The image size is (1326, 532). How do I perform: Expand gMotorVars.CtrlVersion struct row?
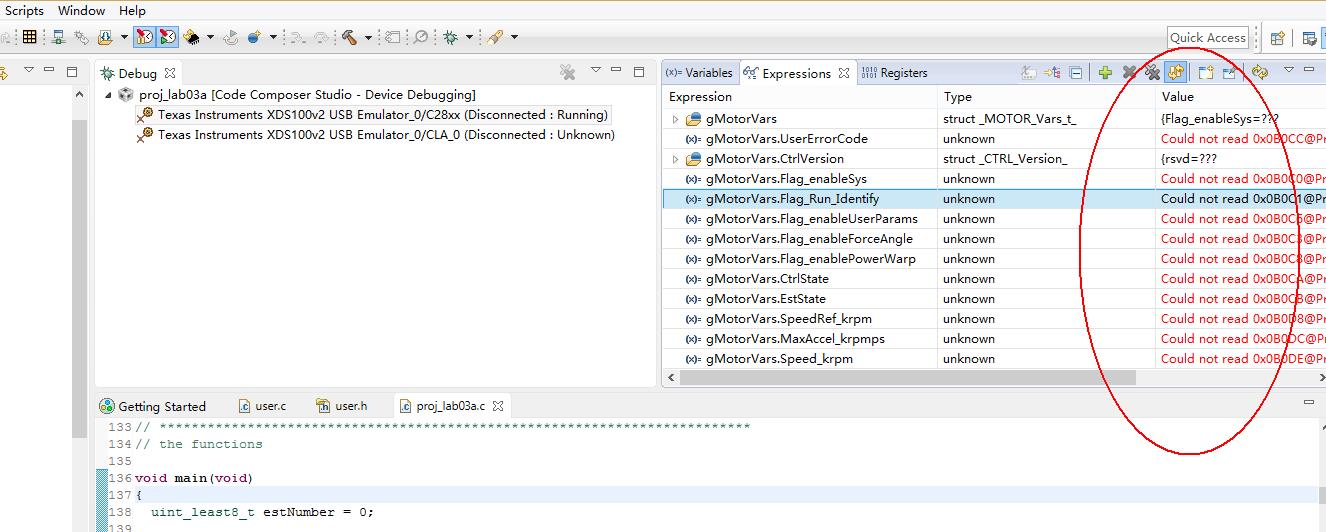tap(675, 159)
